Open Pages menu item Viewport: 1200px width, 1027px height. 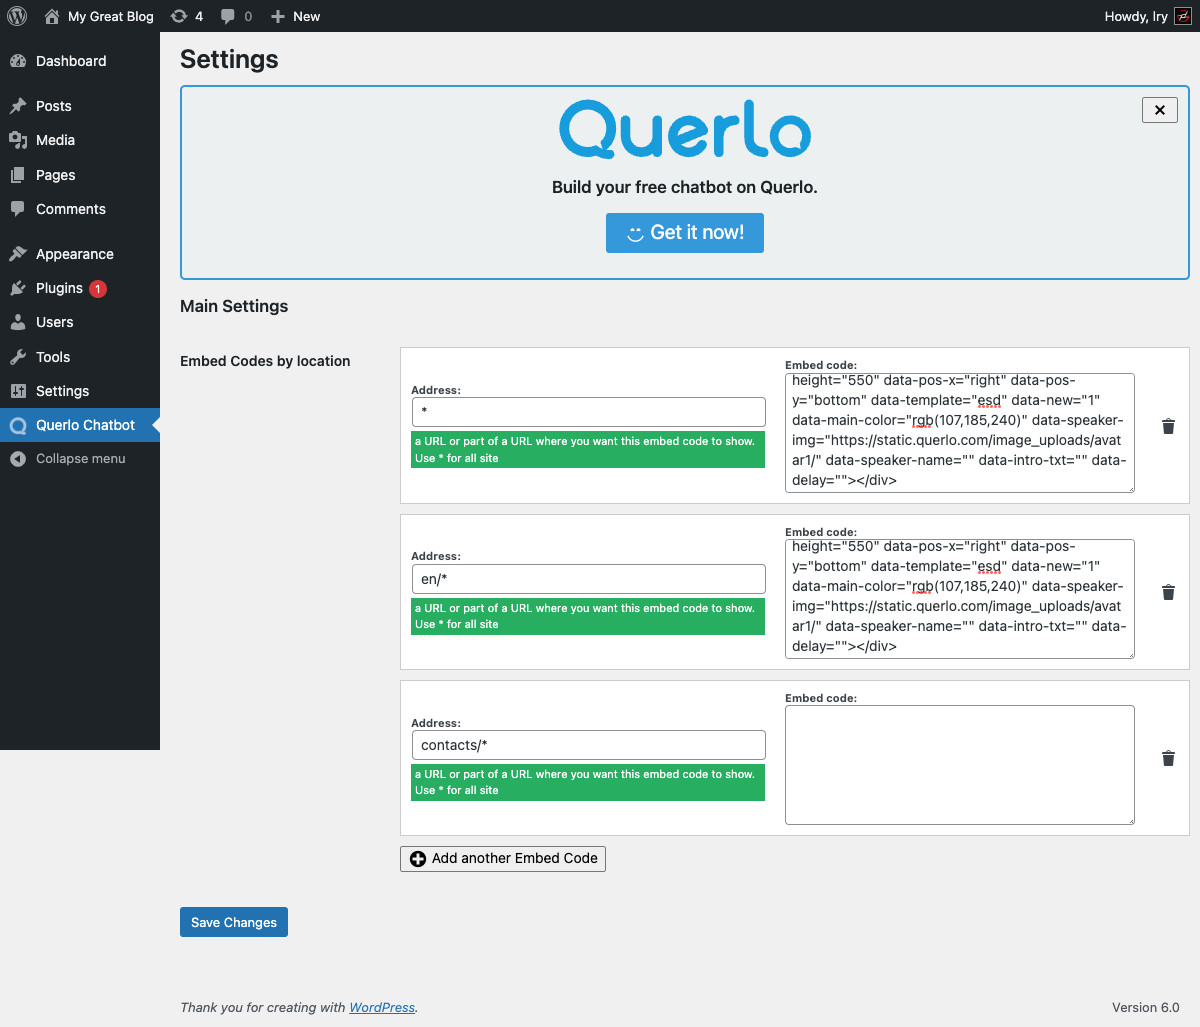[80, 175]
